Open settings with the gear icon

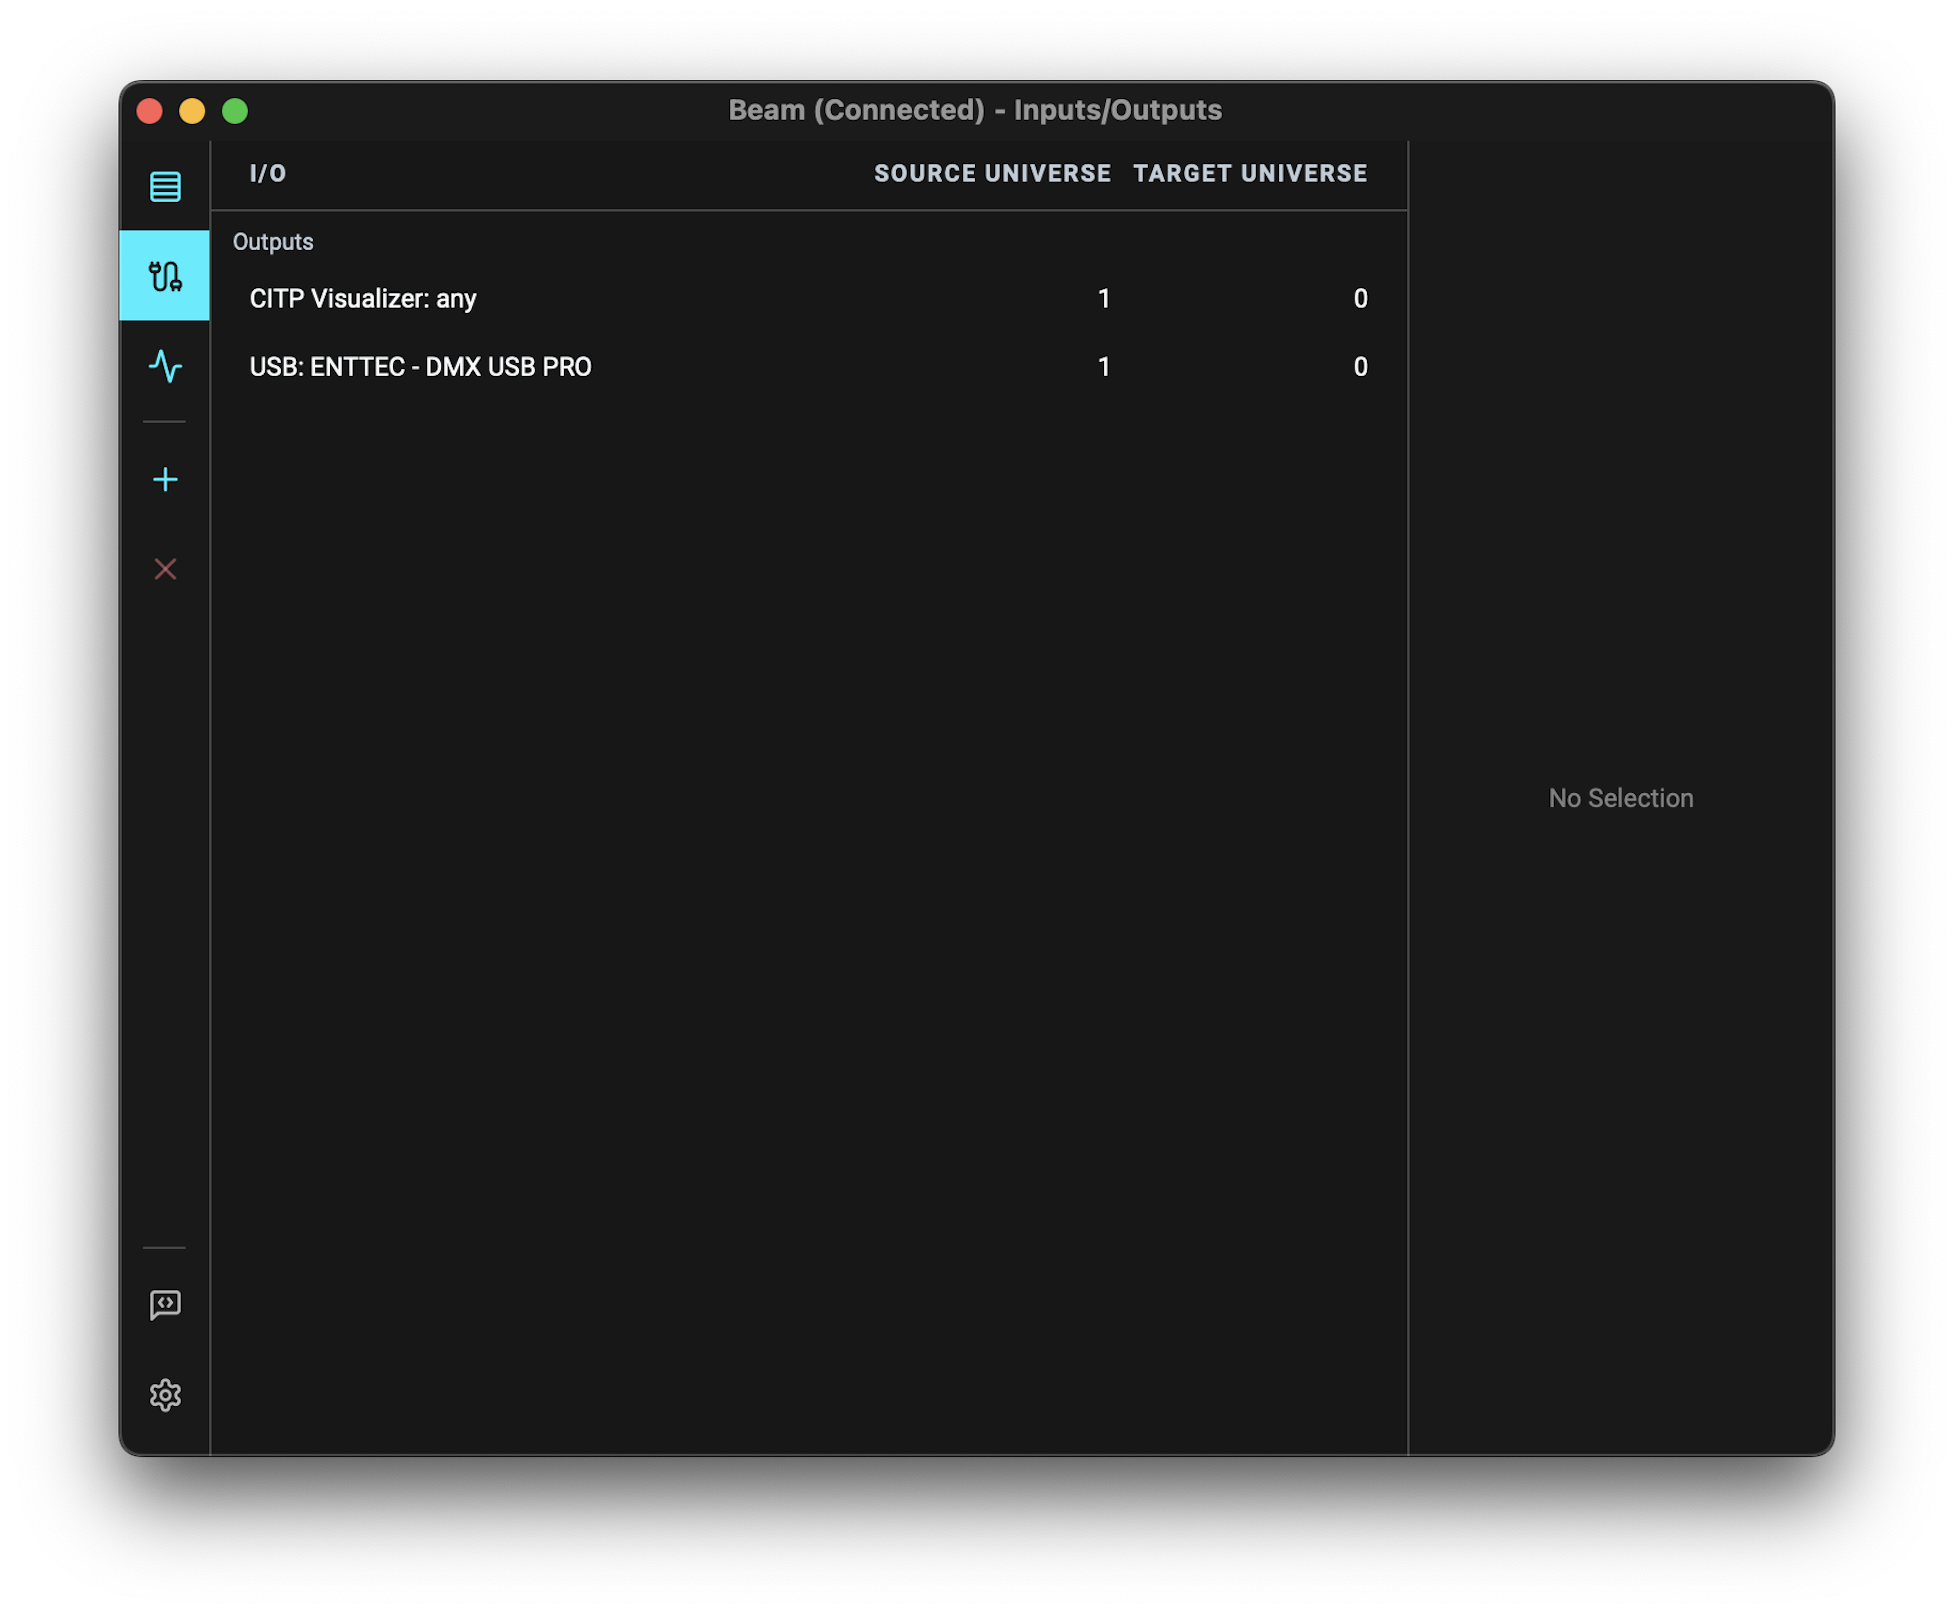[165, 1394]
